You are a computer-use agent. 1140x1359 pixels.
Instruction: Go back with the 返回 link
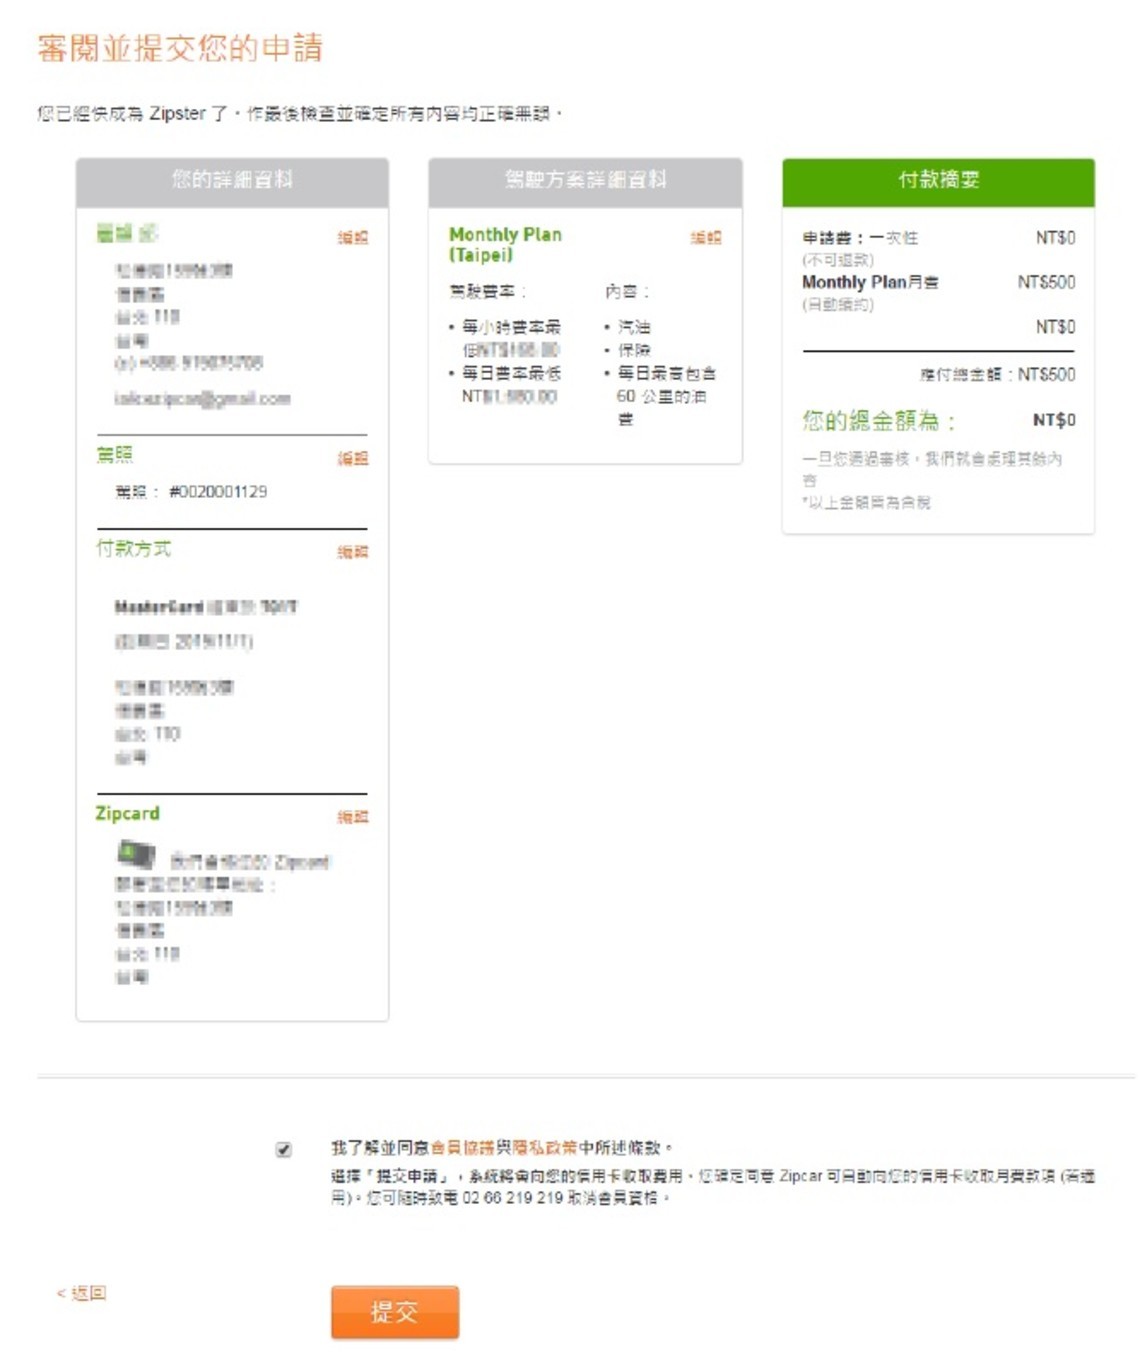point(81,1293)
